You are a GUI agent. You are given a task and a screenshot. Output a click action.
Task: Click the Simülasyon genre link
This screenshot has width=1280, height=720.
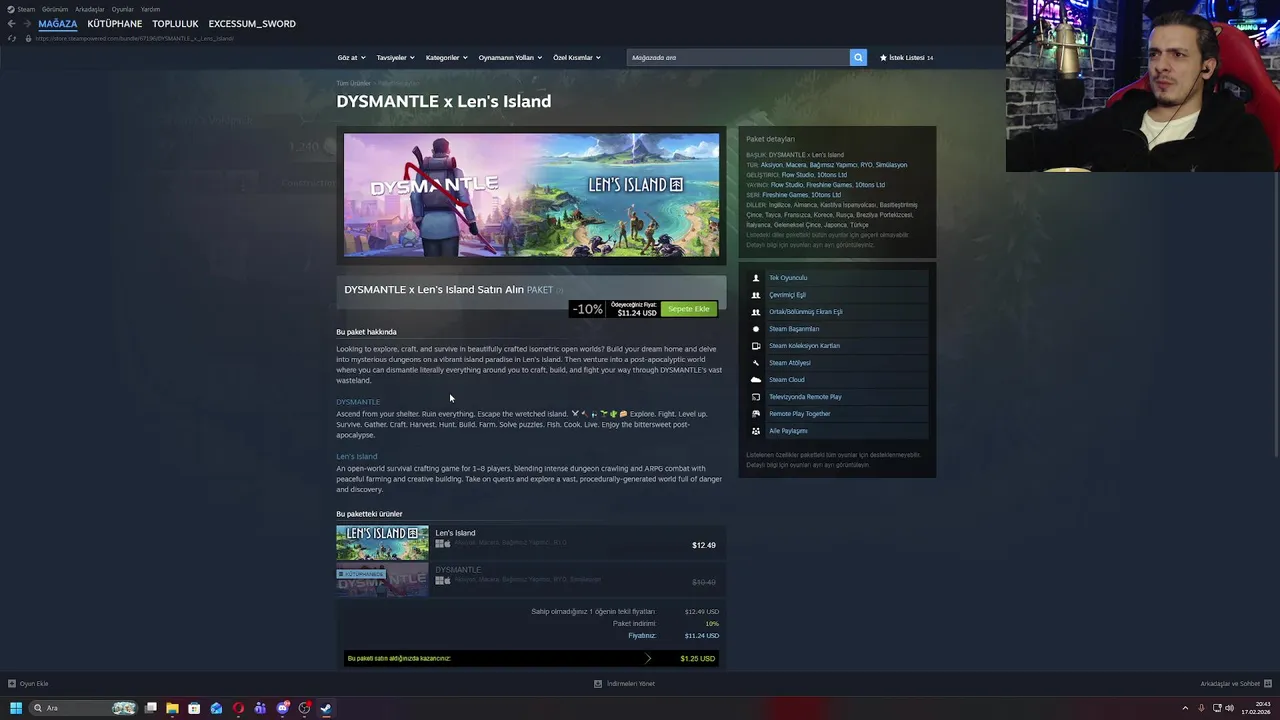click(x=892, y=165)
